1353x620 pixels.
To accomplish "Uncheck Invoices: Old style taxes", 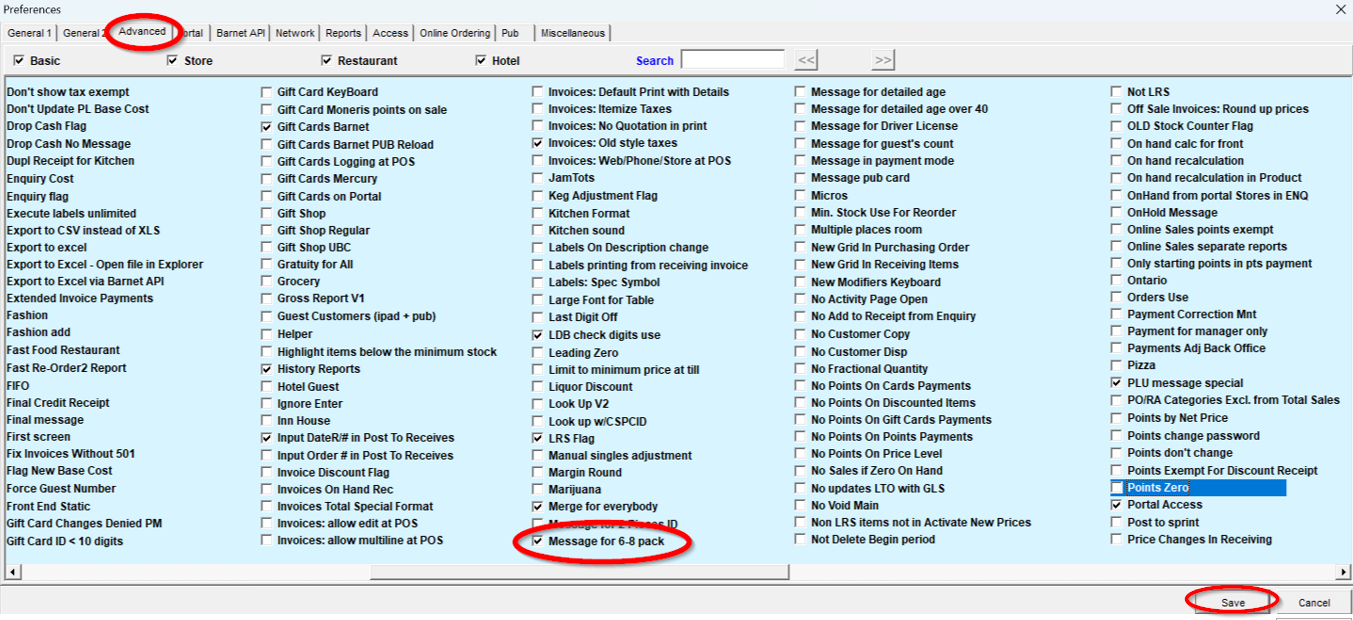I will click(538, 143).
